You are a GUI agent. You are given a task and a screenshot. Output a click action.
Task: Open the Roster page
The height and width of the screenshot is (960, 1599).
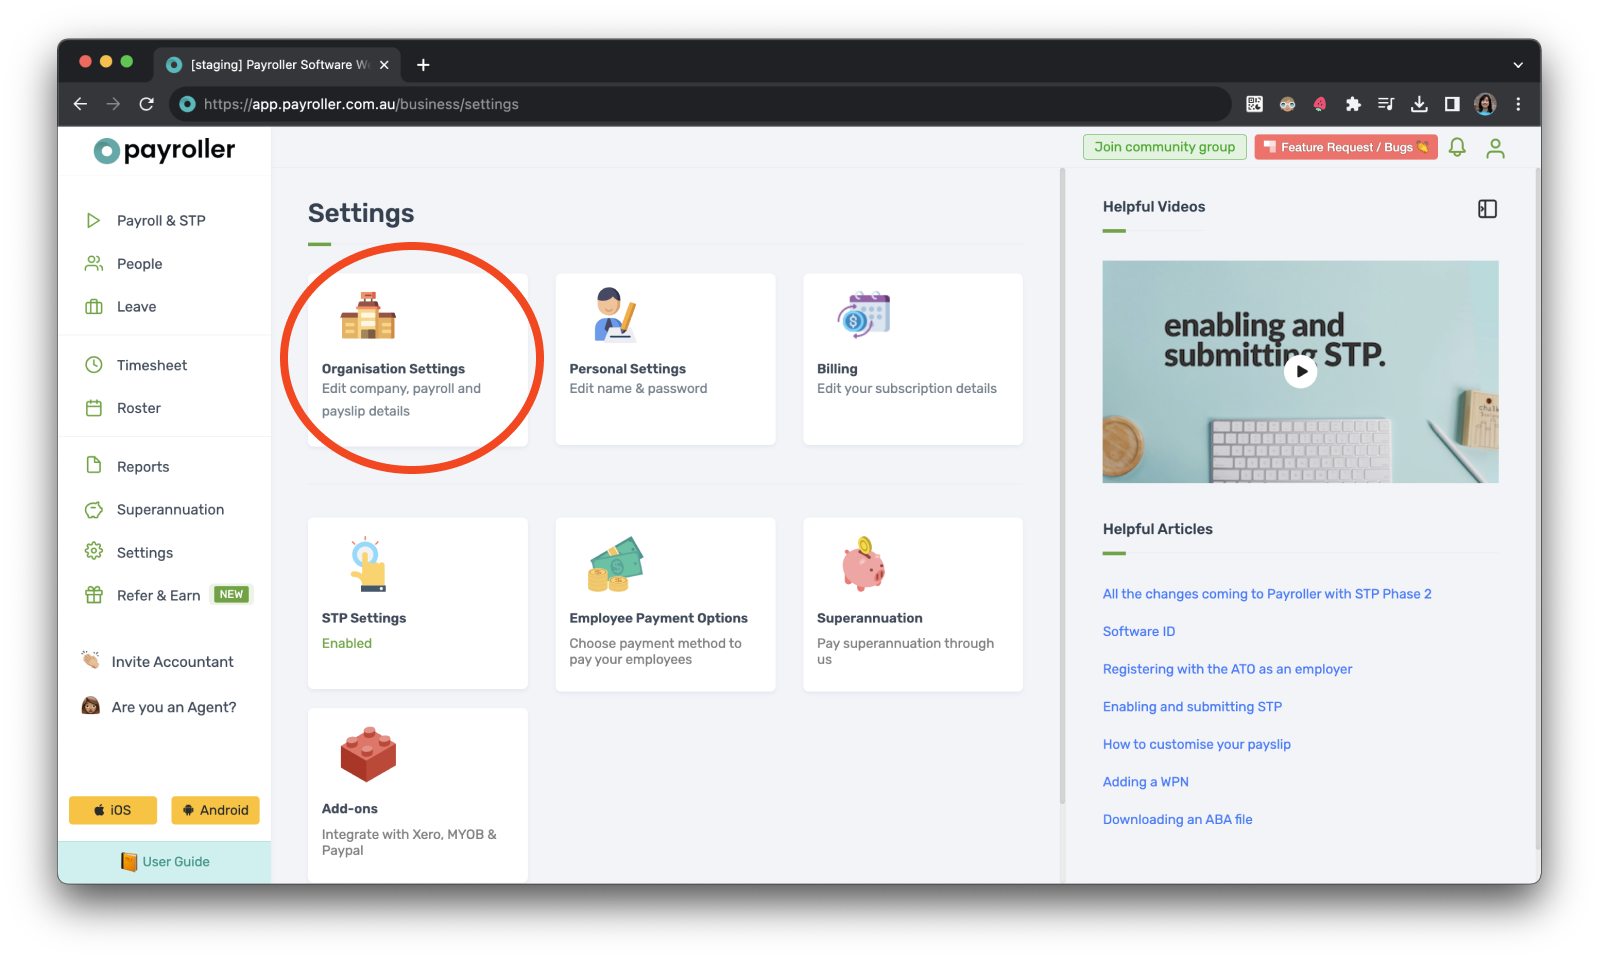click(x=139, y=408)
